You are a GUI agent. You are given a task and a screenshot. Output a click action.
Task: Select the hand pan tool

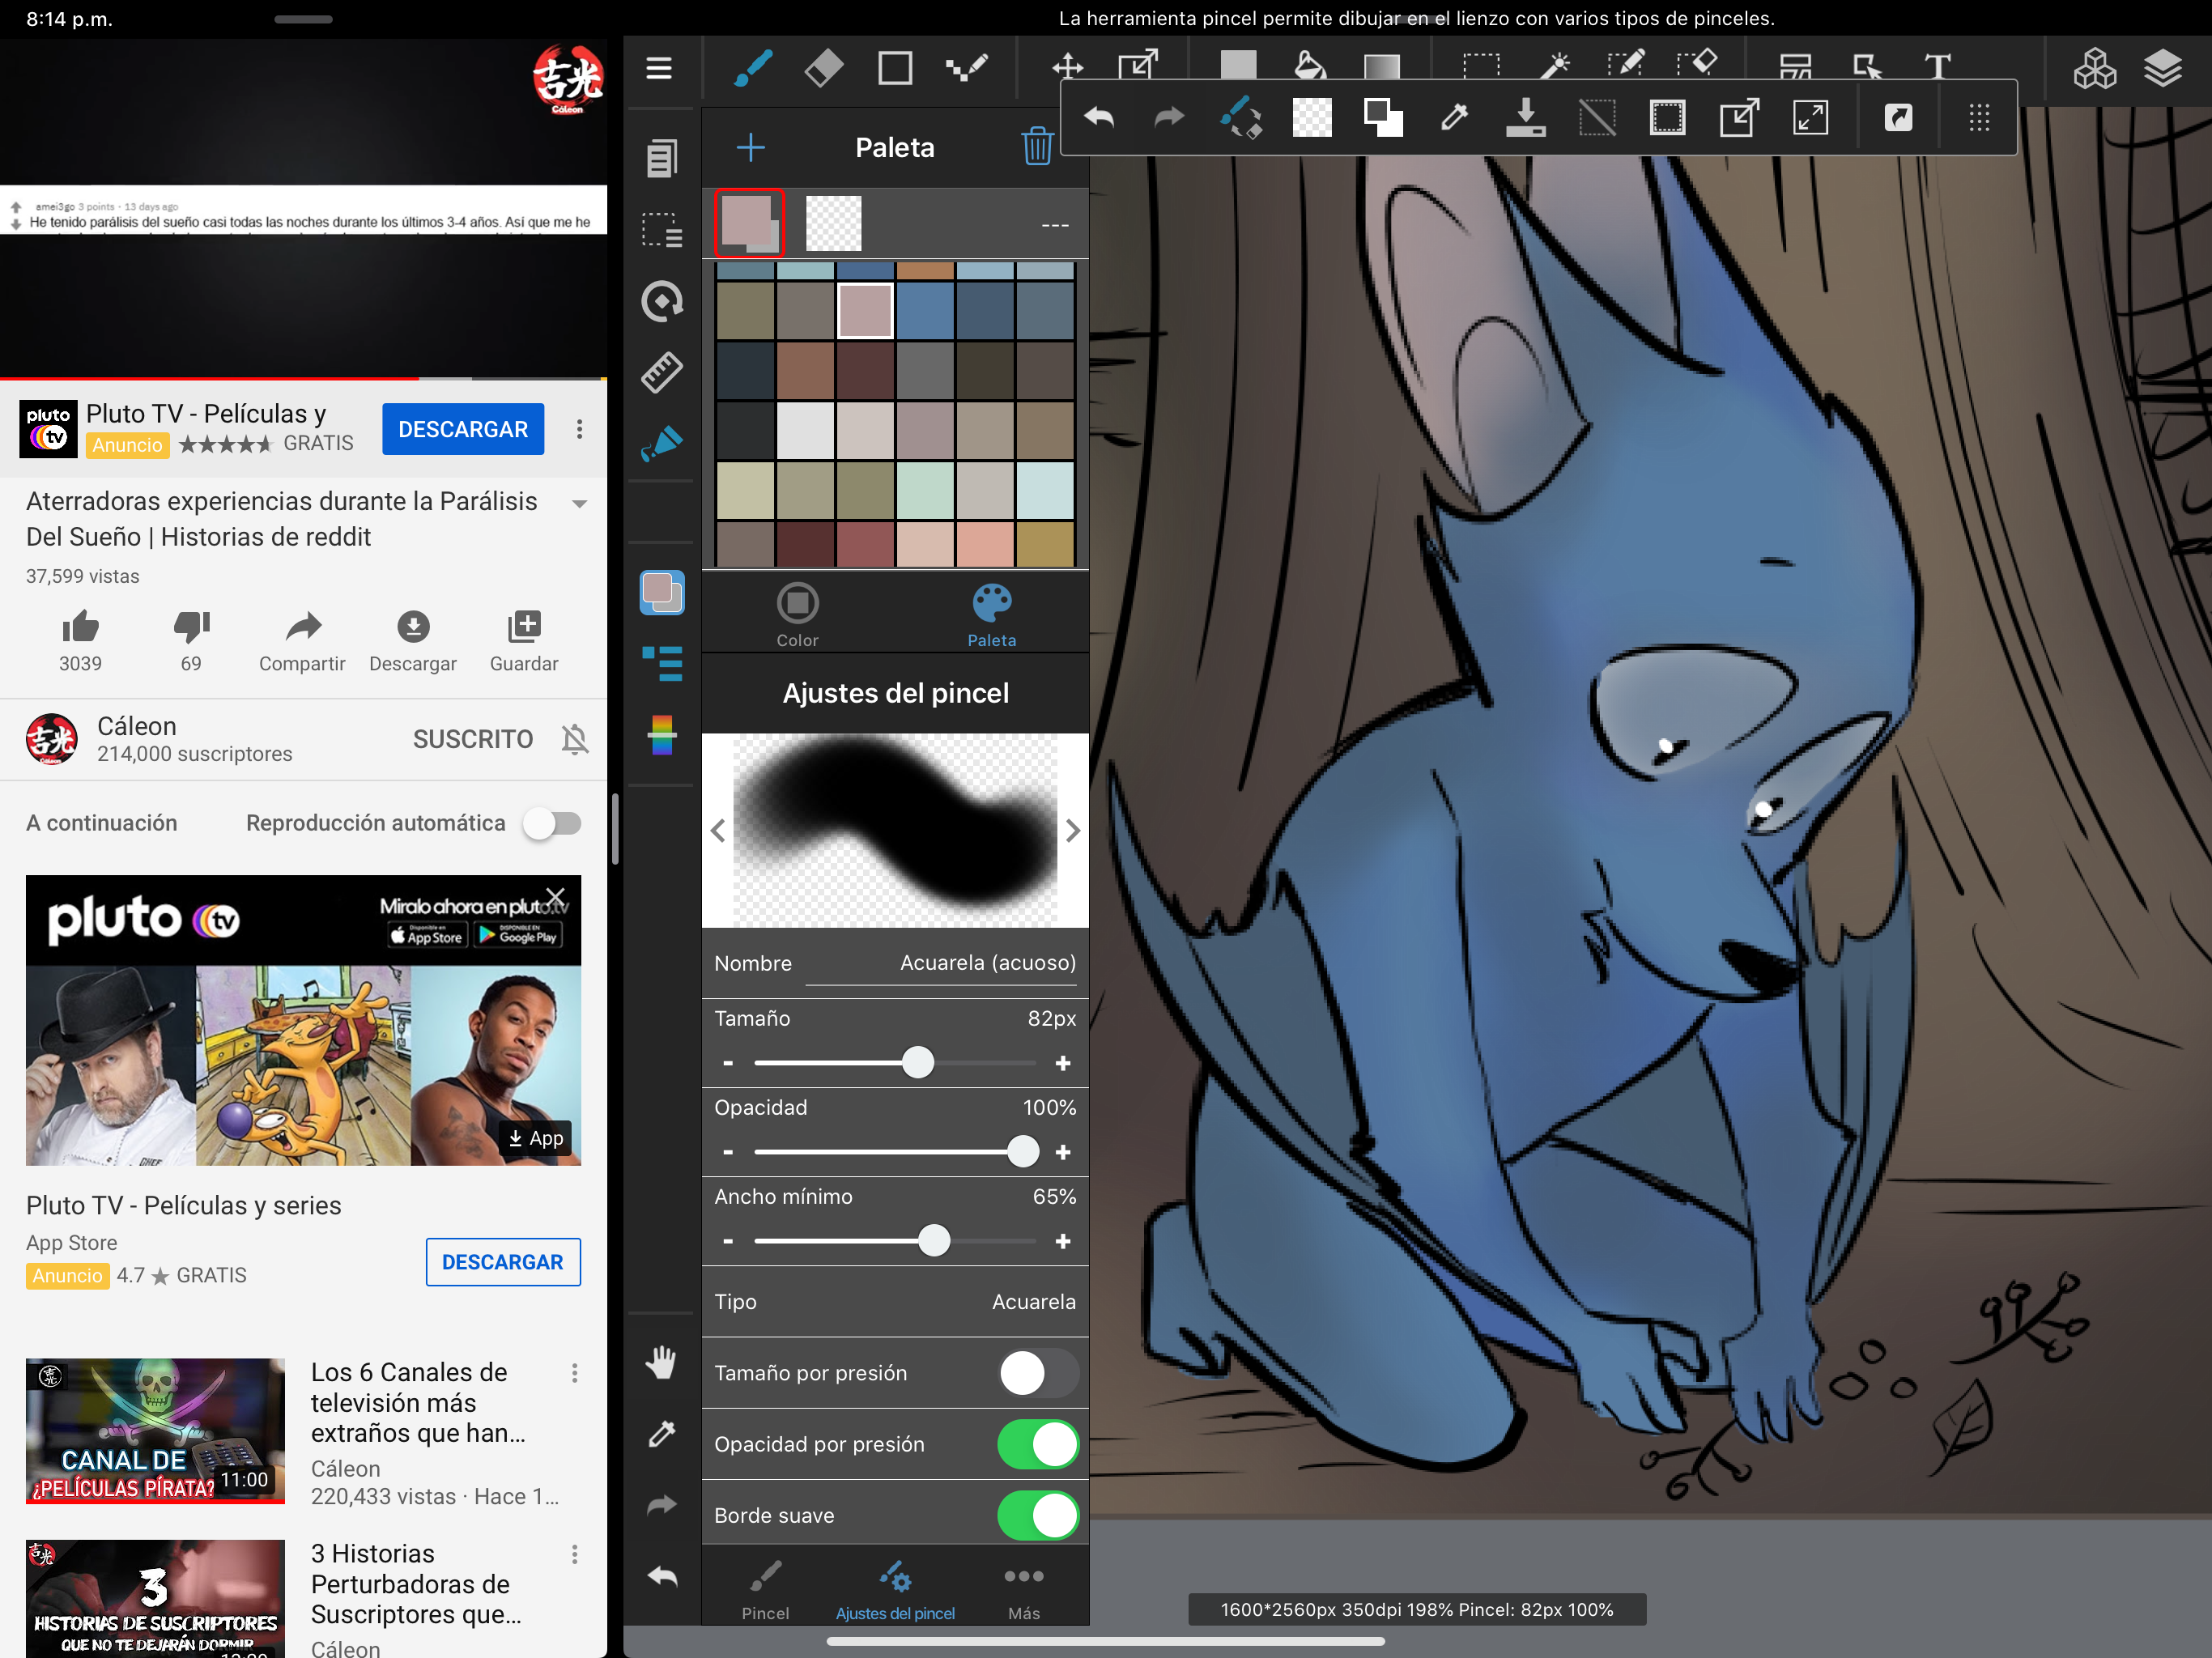pos(661,1362)
